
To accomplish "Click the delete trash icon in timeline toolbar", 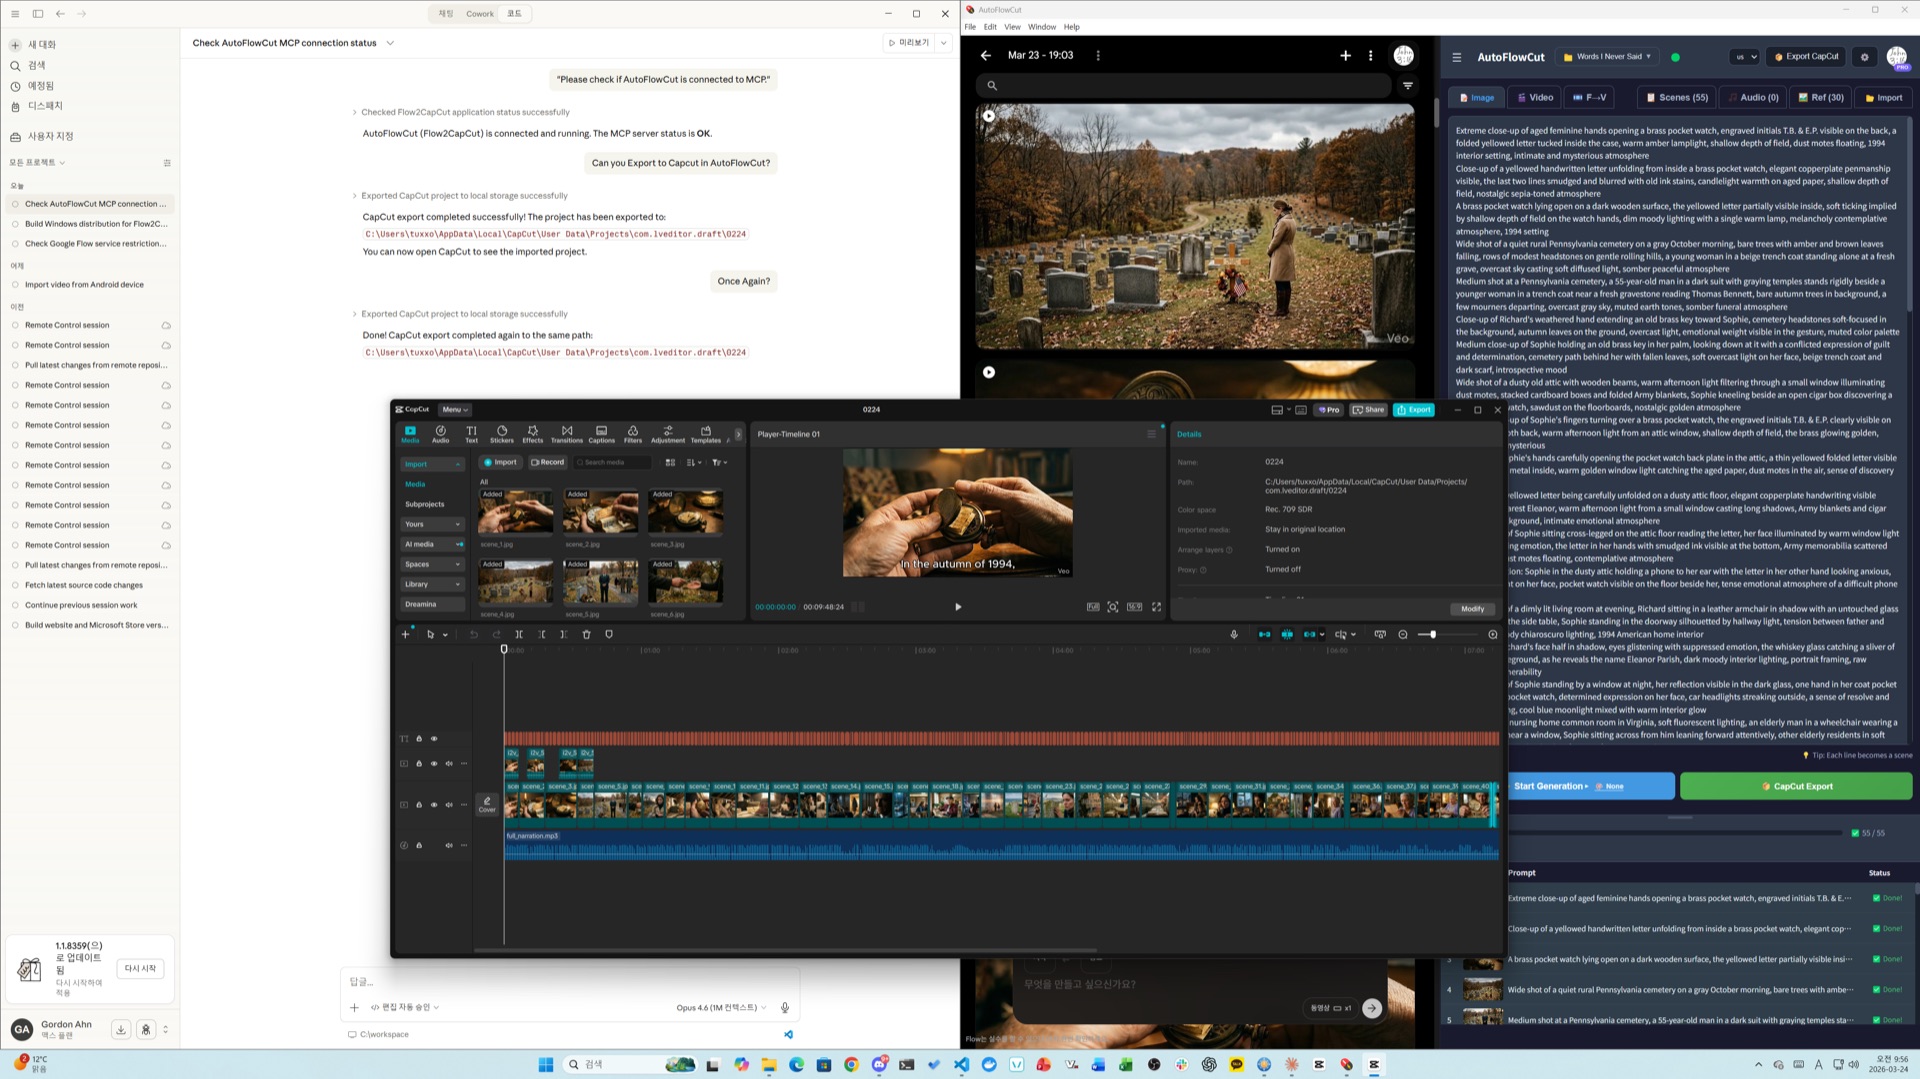I will (x=587, y=634).
